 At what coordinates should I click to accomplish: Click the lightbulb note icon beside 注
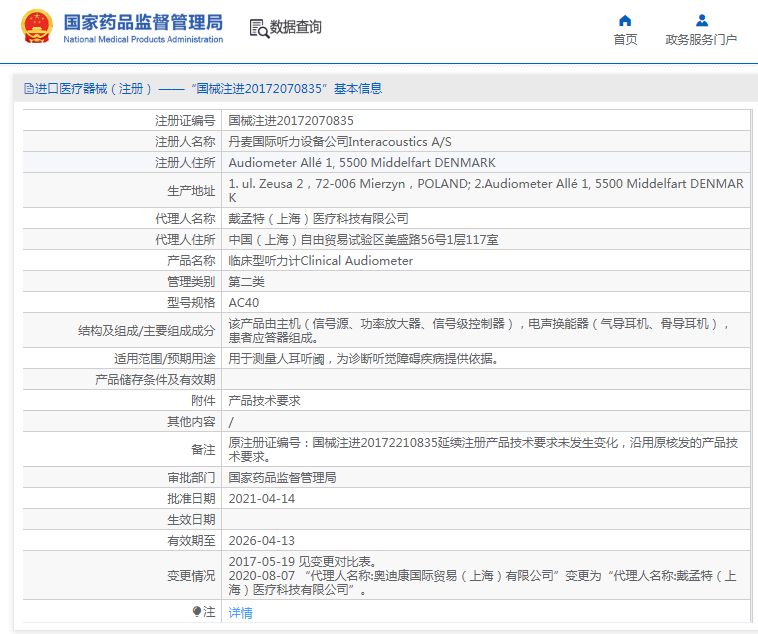(196, 612)
